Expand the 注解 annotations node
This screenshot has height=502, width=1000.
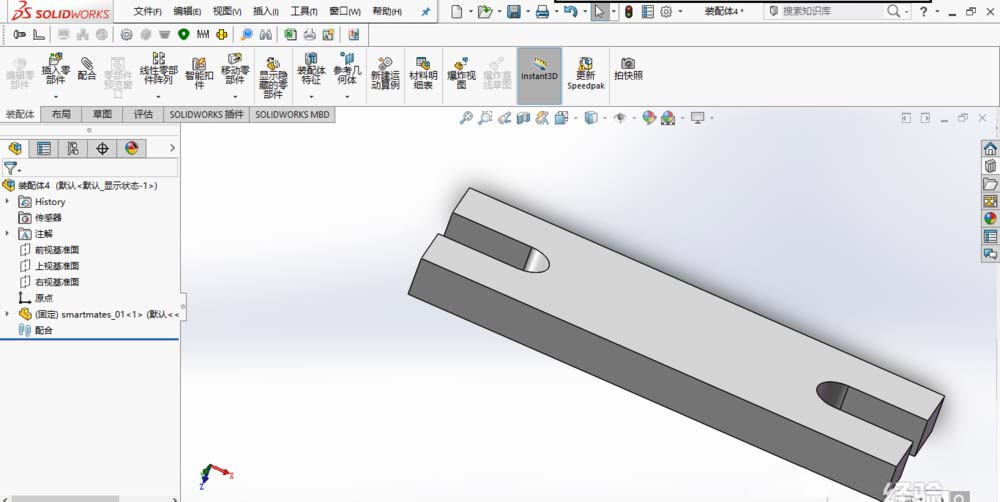[x=7, y=234]
